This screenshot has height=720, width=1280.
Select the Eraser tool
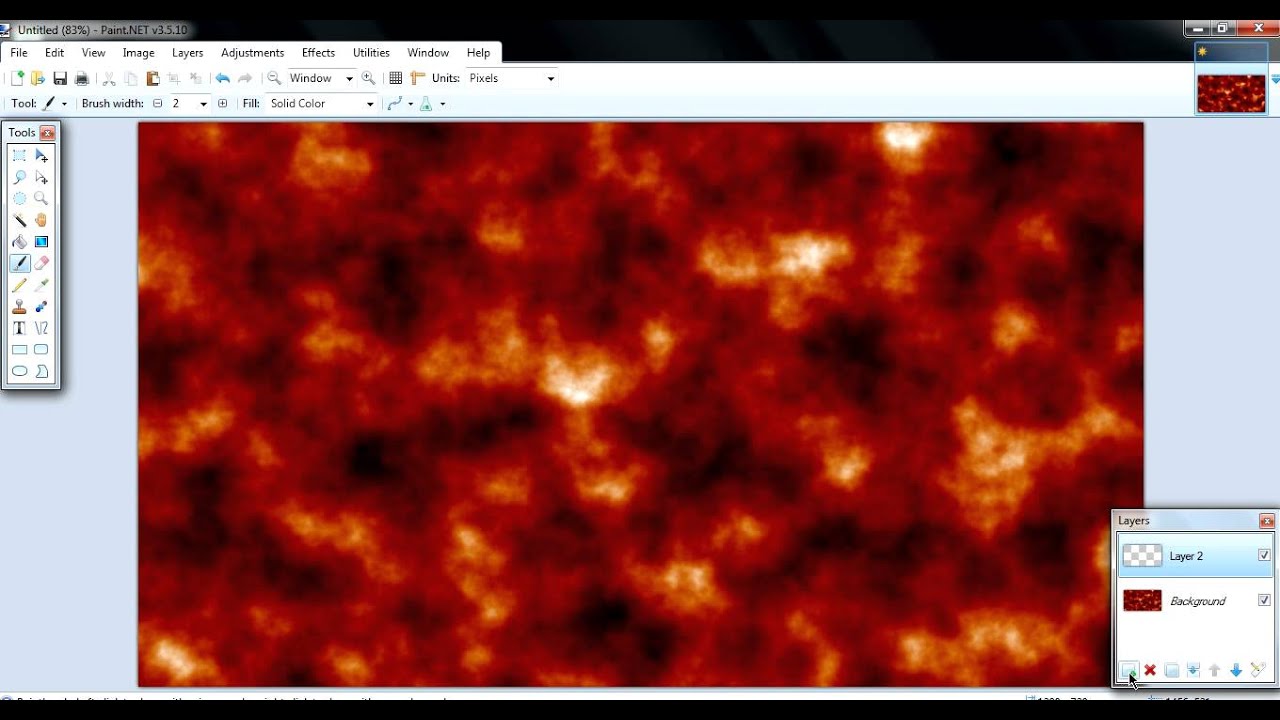[x=41, y=263]
